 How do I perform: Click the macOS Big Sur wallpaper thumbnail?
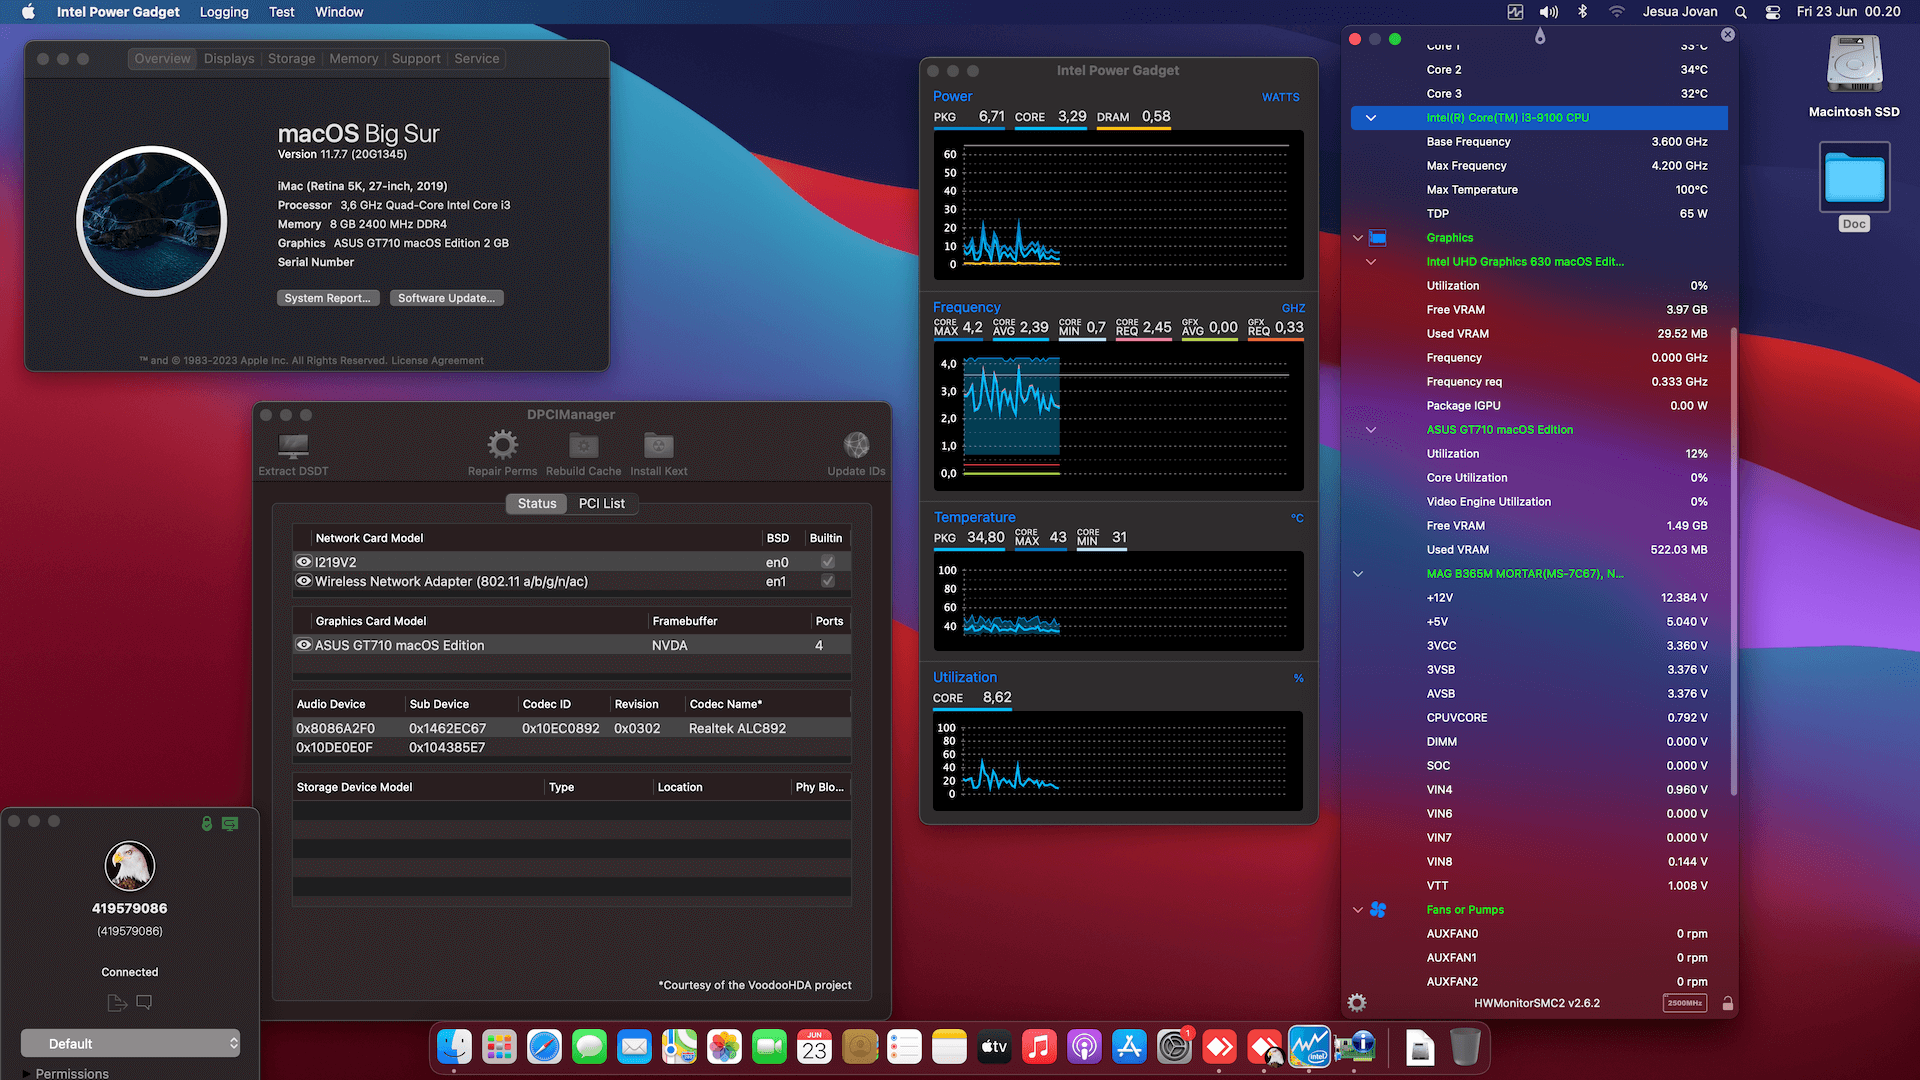click(152, 221)
